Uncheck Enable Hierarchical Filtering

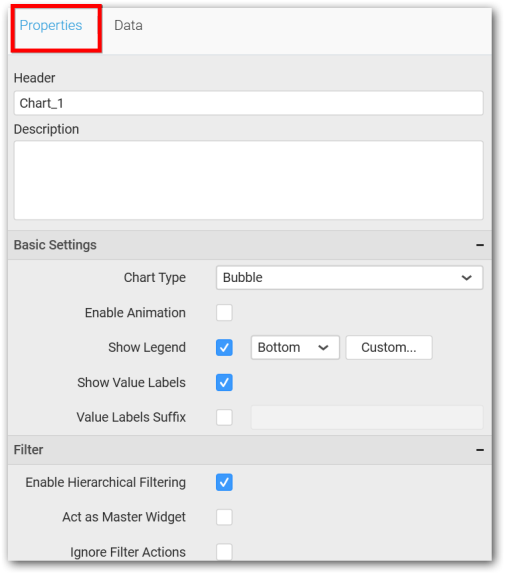224,482
